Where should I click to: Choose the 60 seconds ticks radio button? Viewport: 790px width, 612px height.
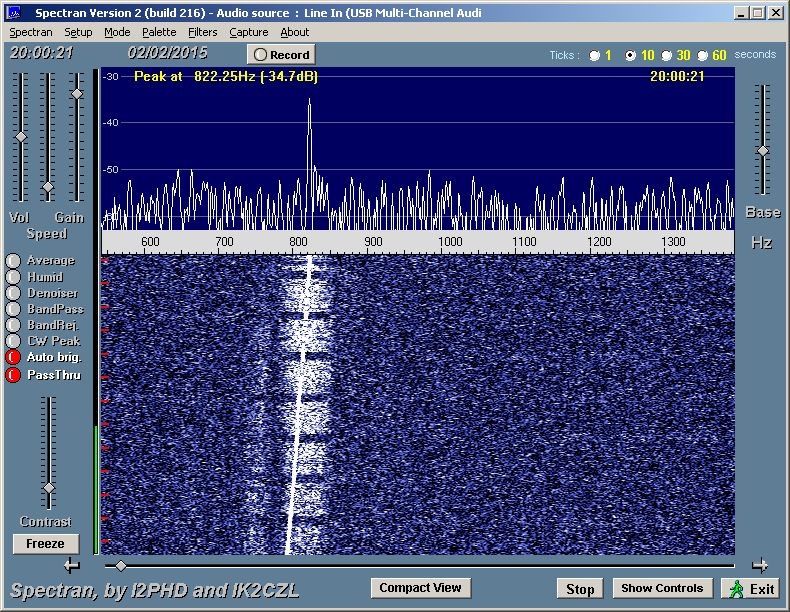tap(703, 56)
